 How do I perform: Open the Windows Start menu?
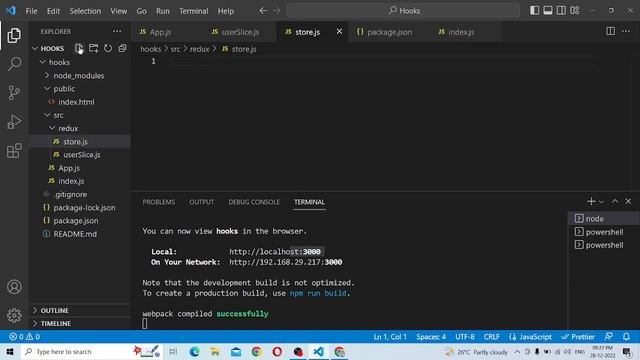(10, 351)
